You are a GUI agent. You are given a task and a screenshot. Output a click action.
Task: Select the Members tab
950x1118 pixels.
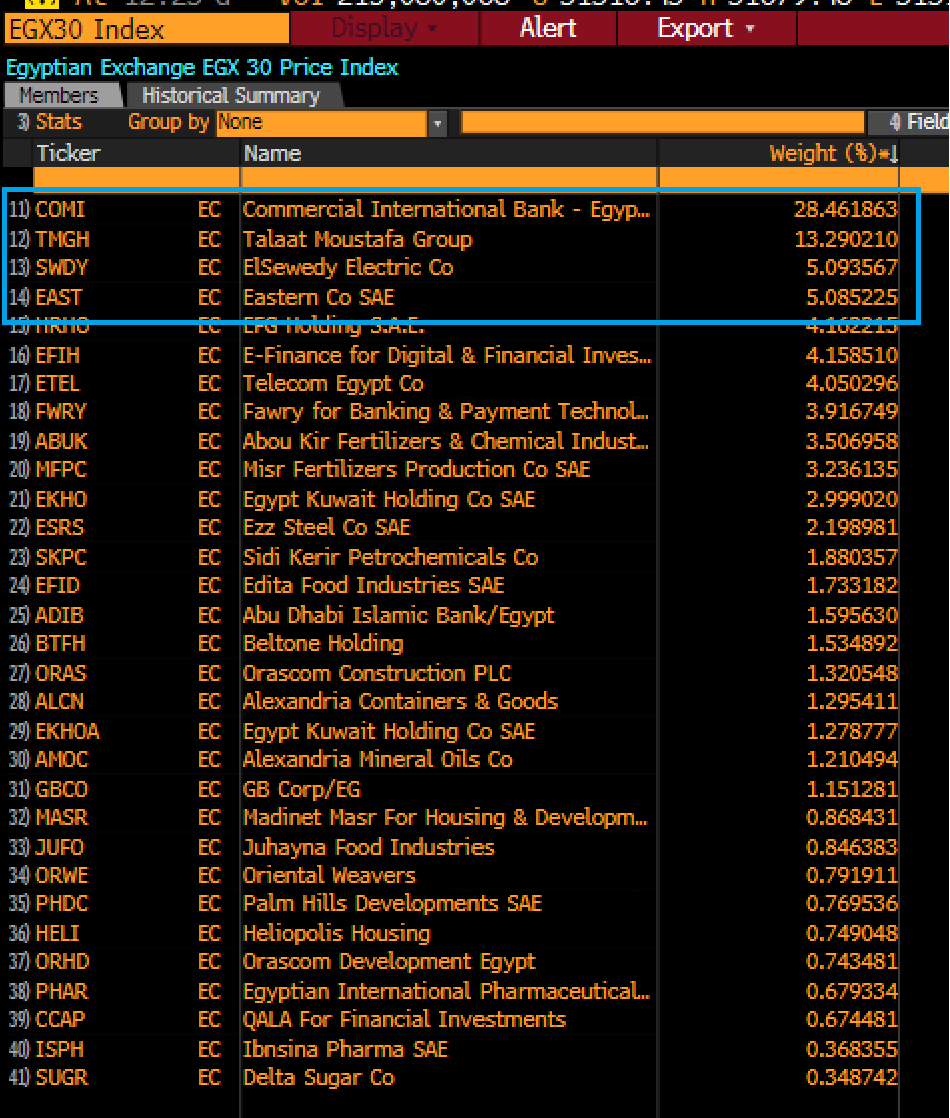[60, 96]
